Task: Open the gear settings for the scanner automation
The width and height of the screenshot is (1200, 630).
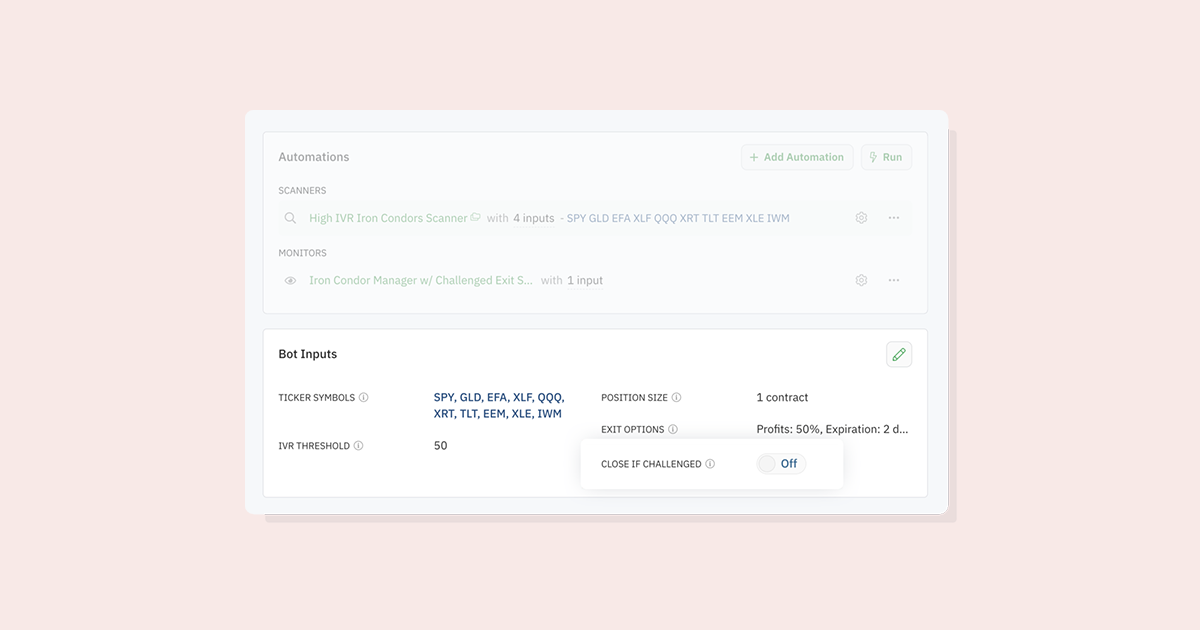Action: coord(861,217)
